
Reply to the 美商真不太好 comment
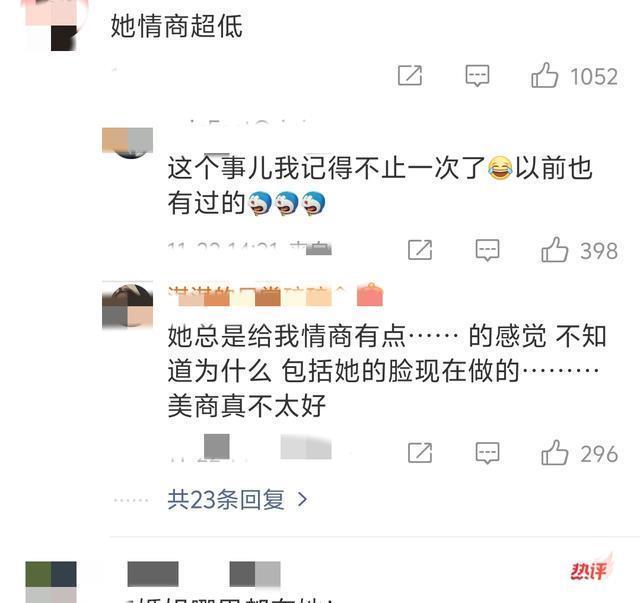pos(487,453)
